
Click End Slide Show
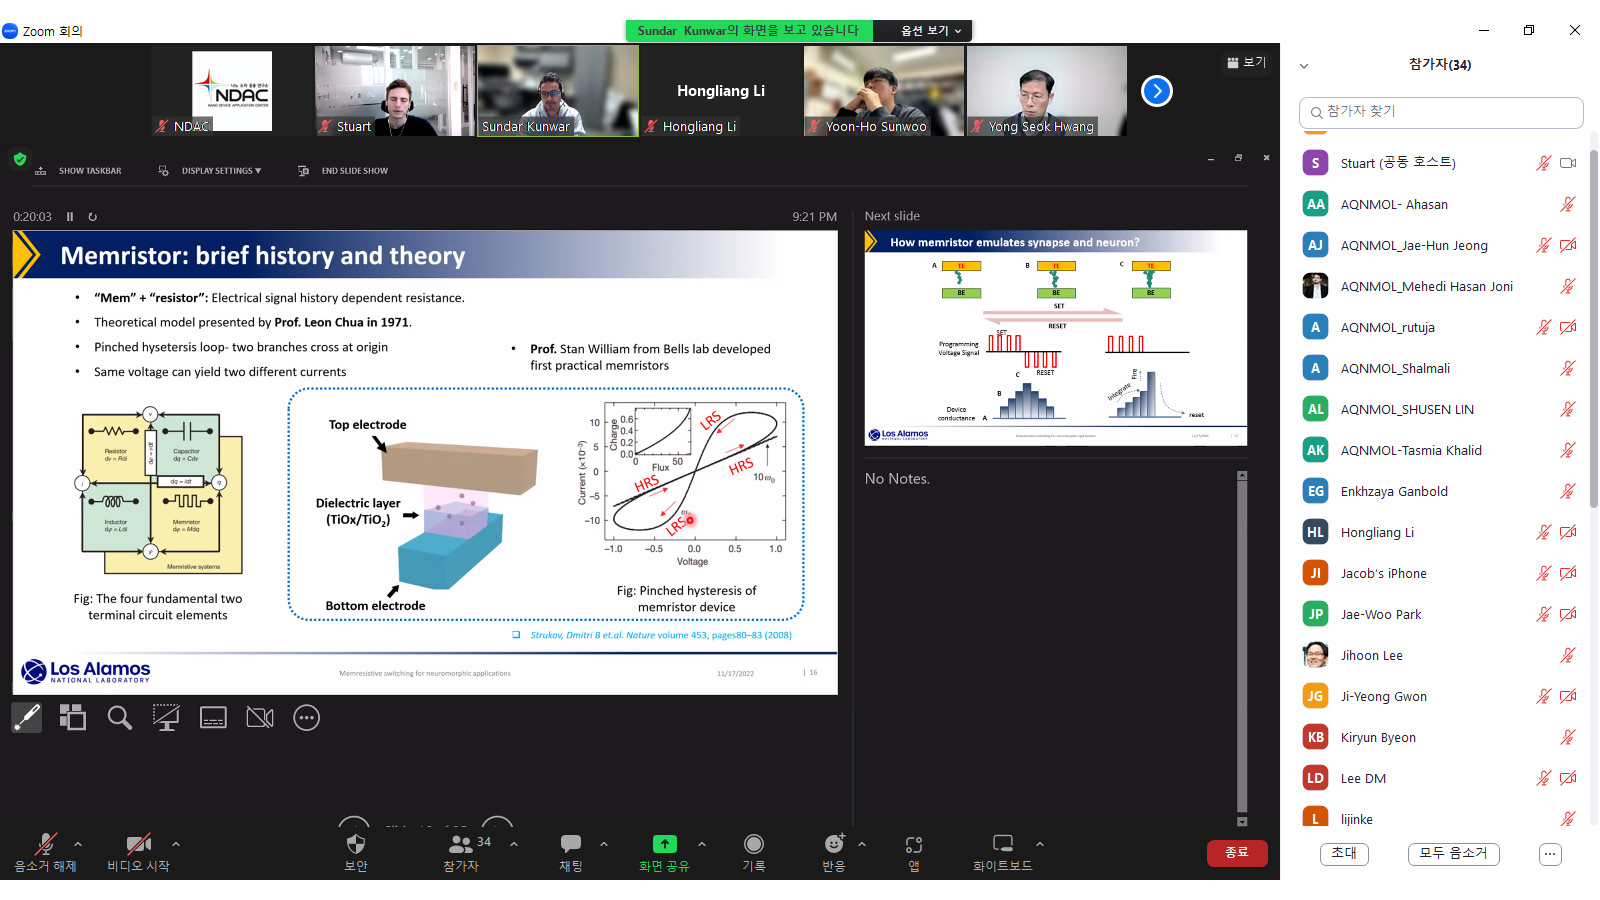343,171
